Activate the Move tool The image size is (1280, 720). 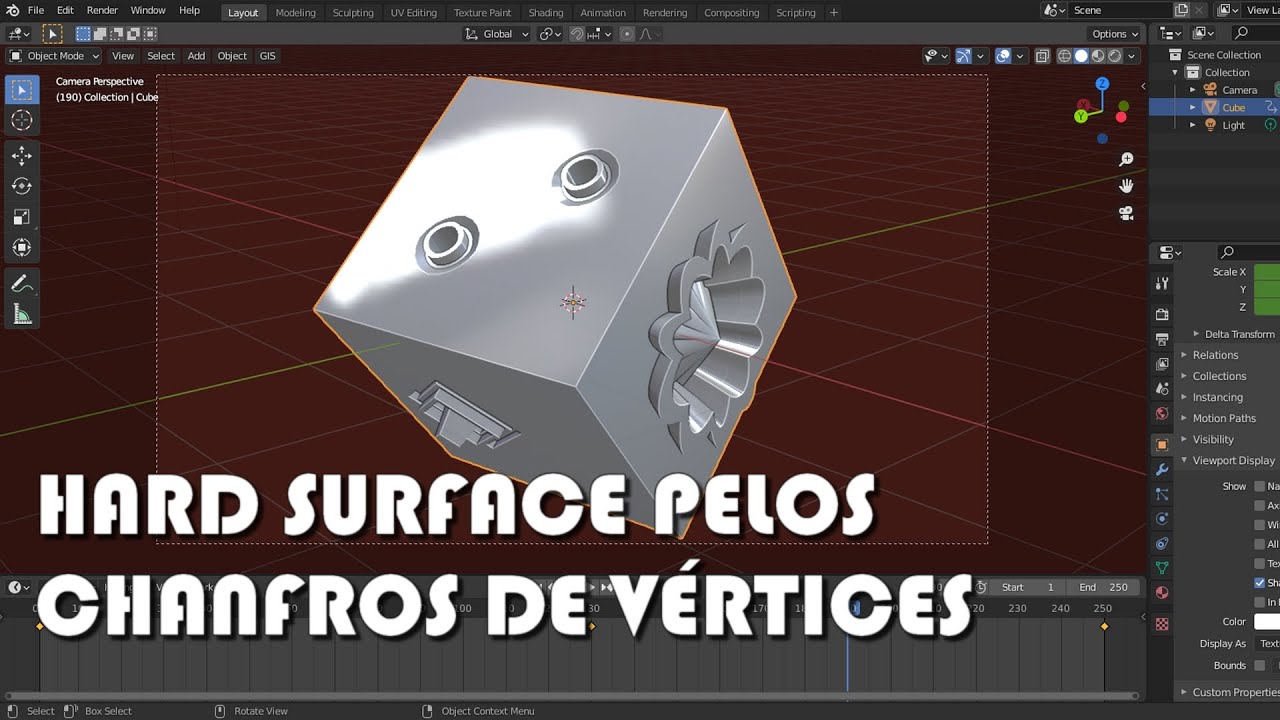click(21, 155)
